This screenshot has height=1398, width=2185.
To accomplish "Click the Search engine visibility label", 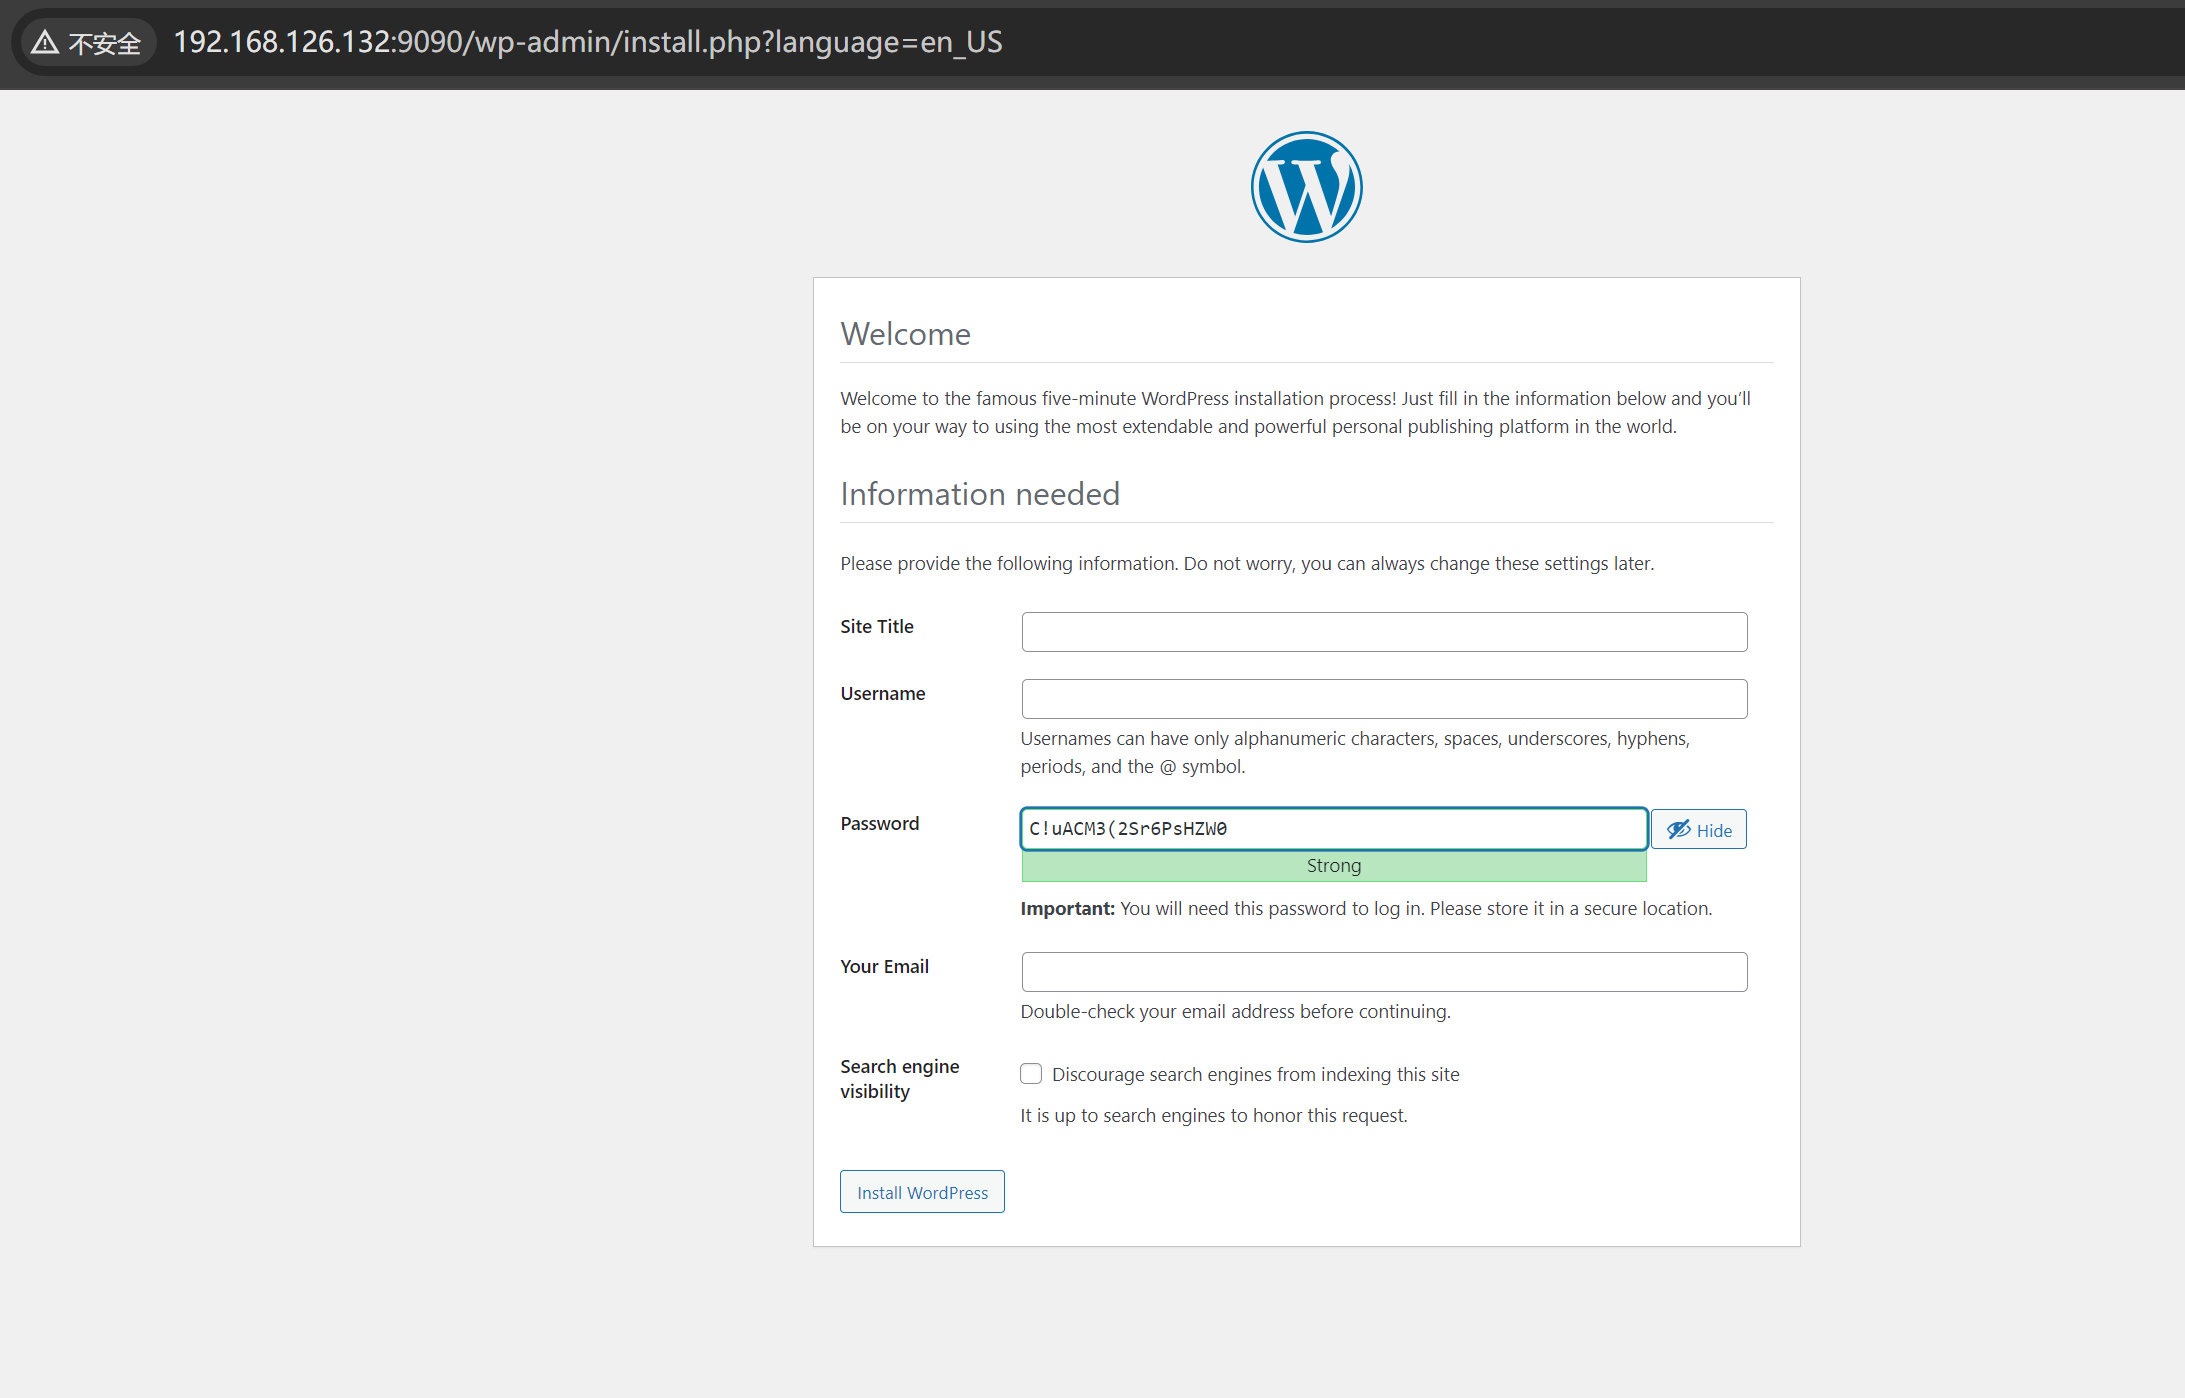I will pyautogui.click(x=899, y=1079).
